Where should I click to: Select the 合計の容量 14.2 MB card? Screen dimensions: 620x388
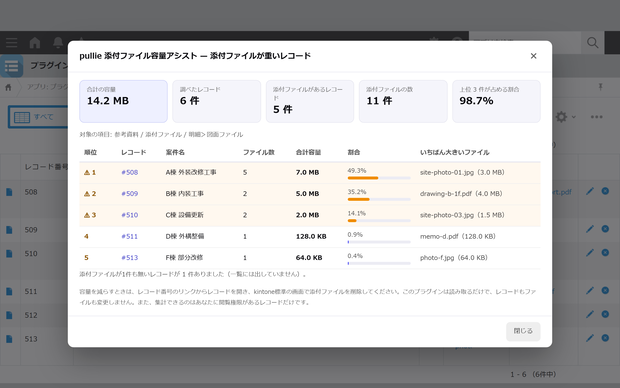123,101
